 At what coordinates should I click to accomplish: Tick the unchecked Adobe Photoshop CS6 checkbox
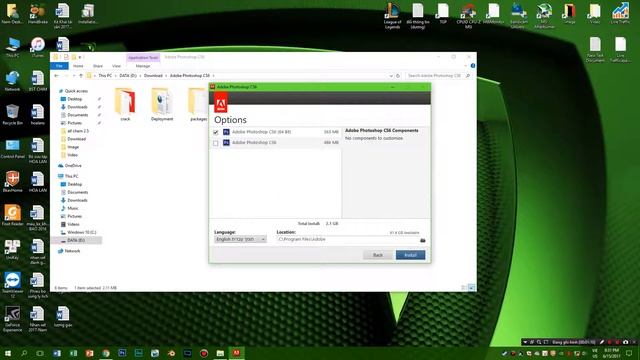tap(216, 143)
